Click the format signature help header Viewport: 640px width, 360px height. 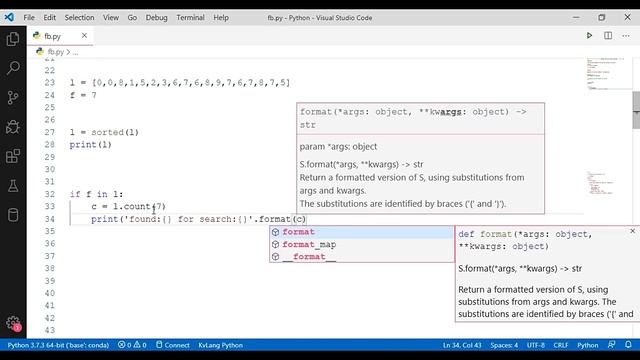(x=420, y=118)
